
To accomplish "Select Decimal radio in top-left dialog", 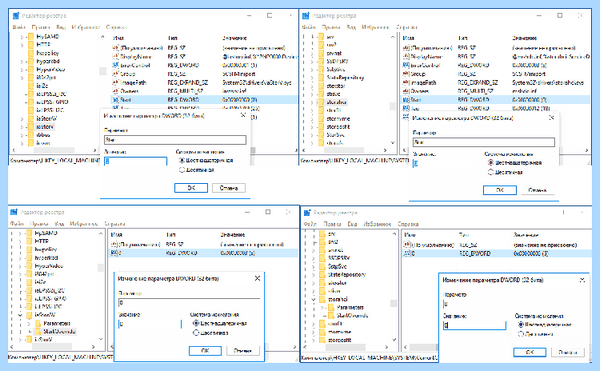I will (x=182, y=170).
